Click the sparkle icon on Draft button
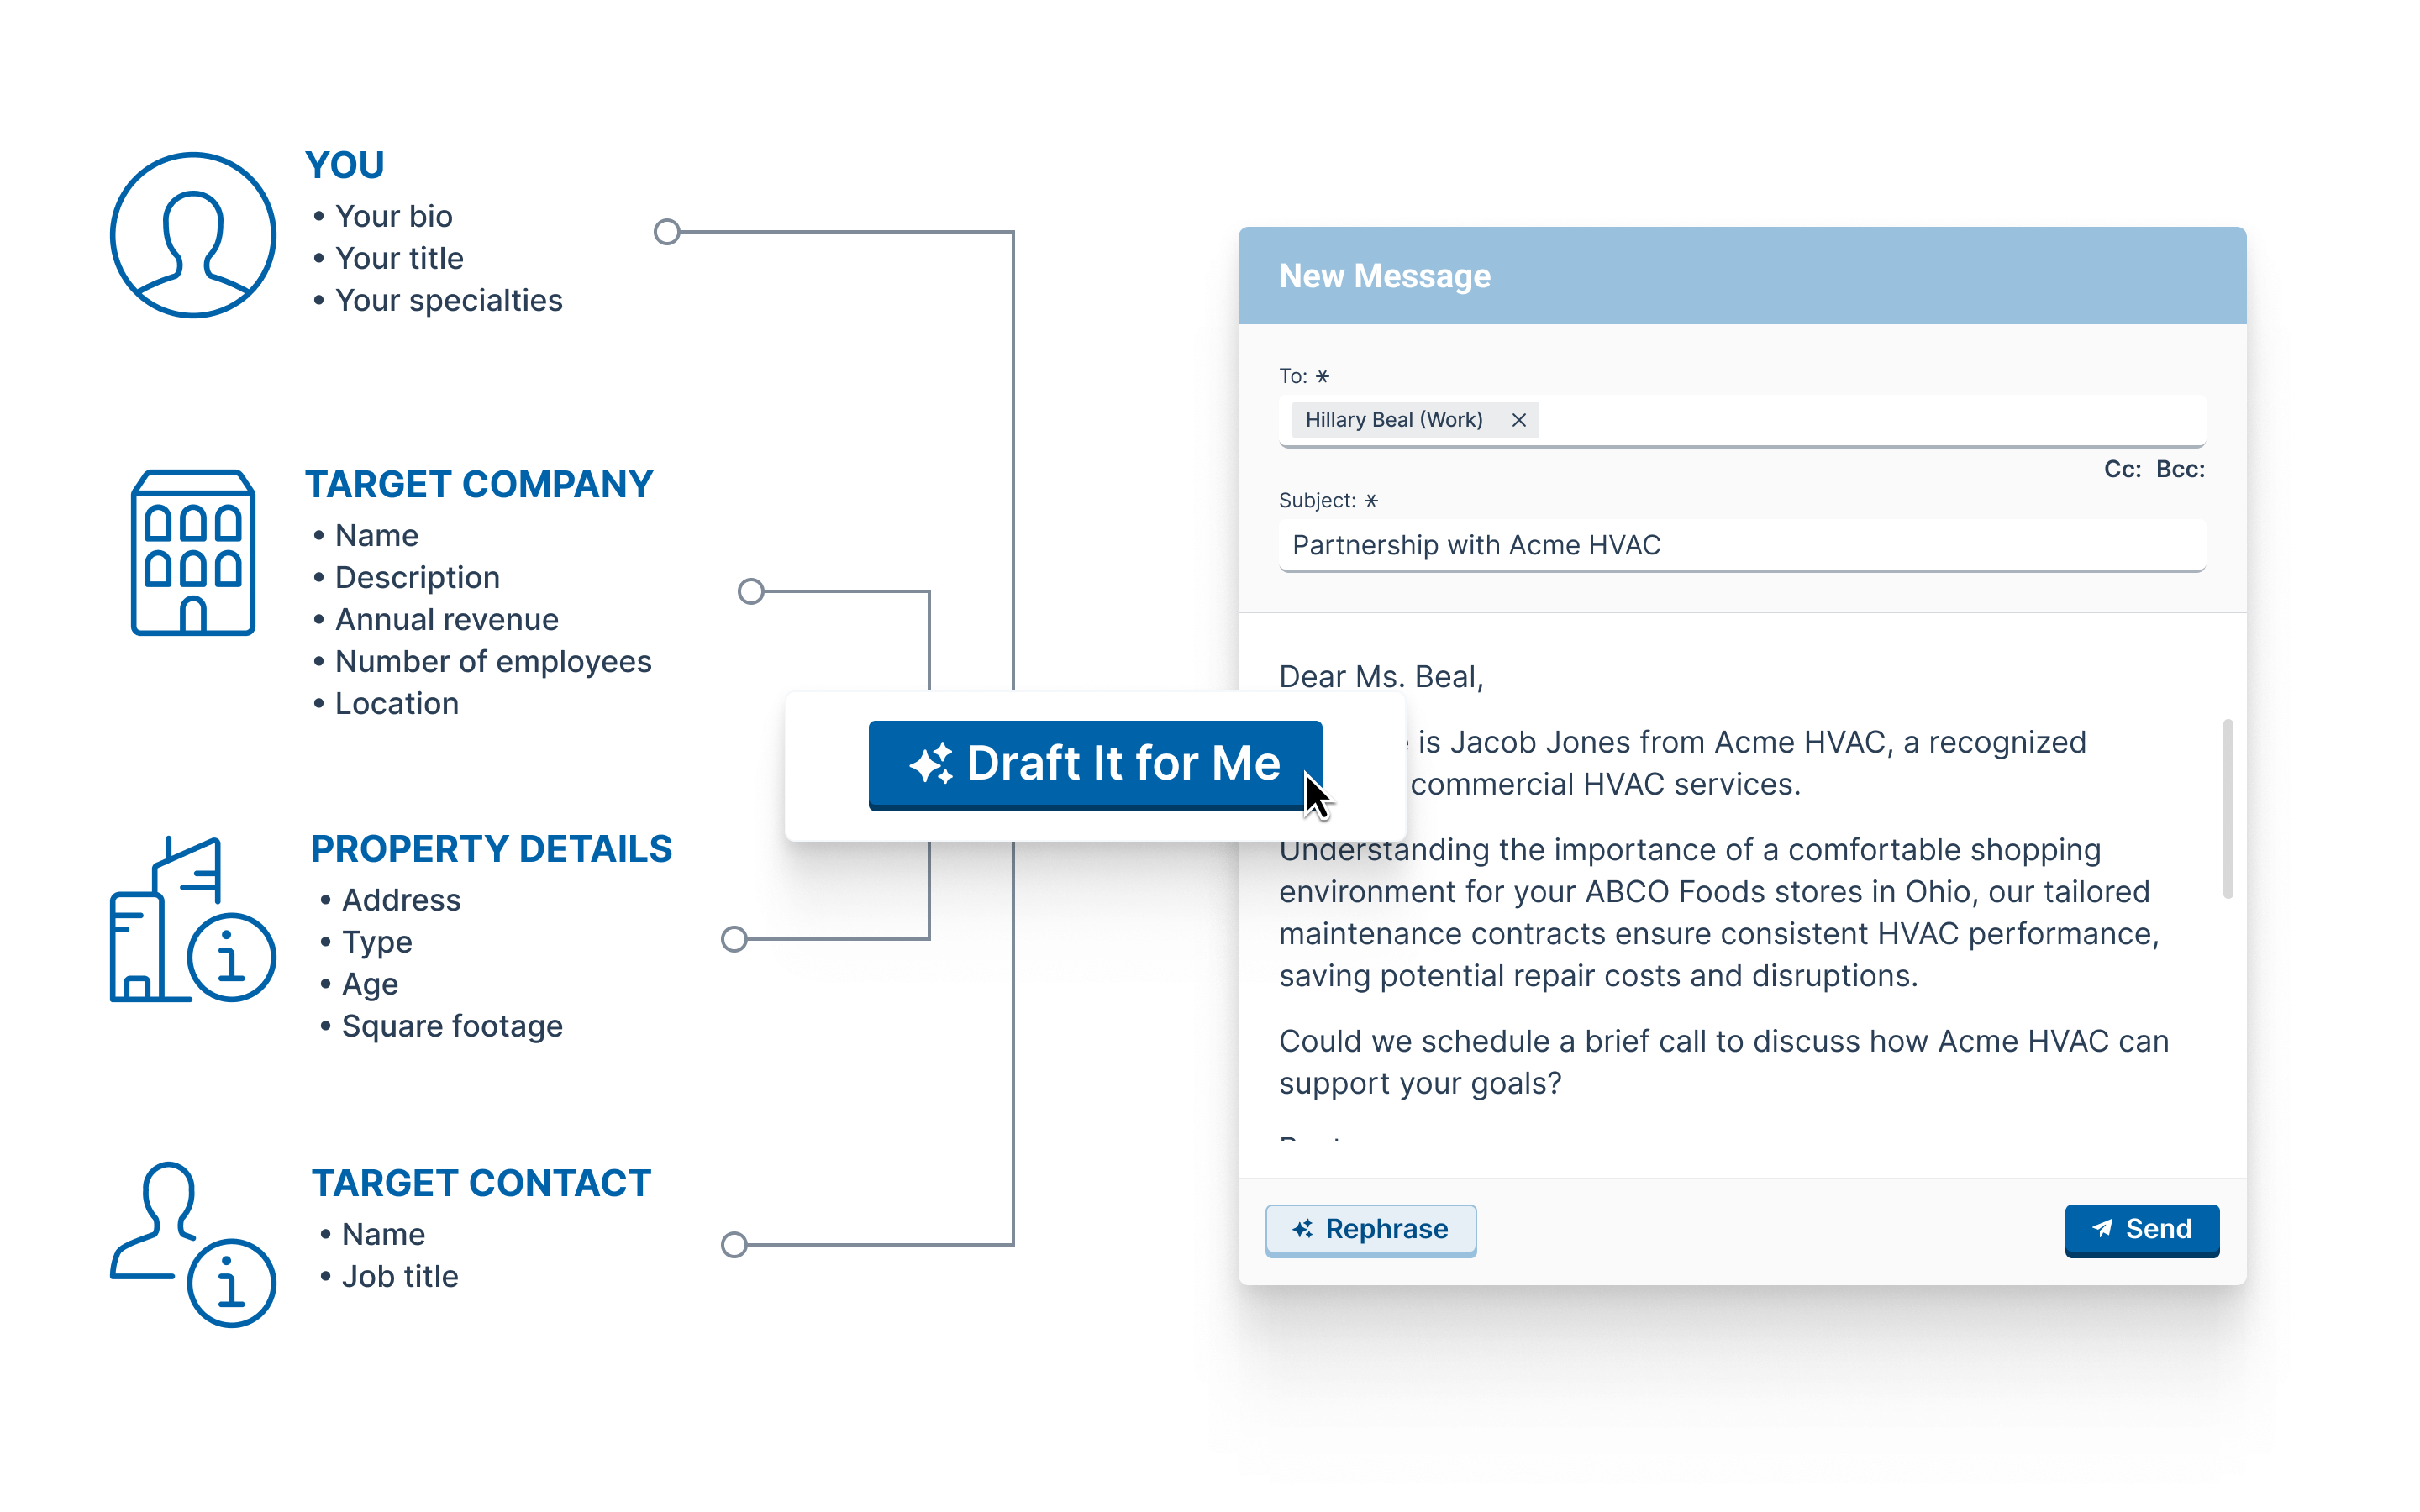This screenshot has width=2420, height=1512. click(x=931, y=764)
